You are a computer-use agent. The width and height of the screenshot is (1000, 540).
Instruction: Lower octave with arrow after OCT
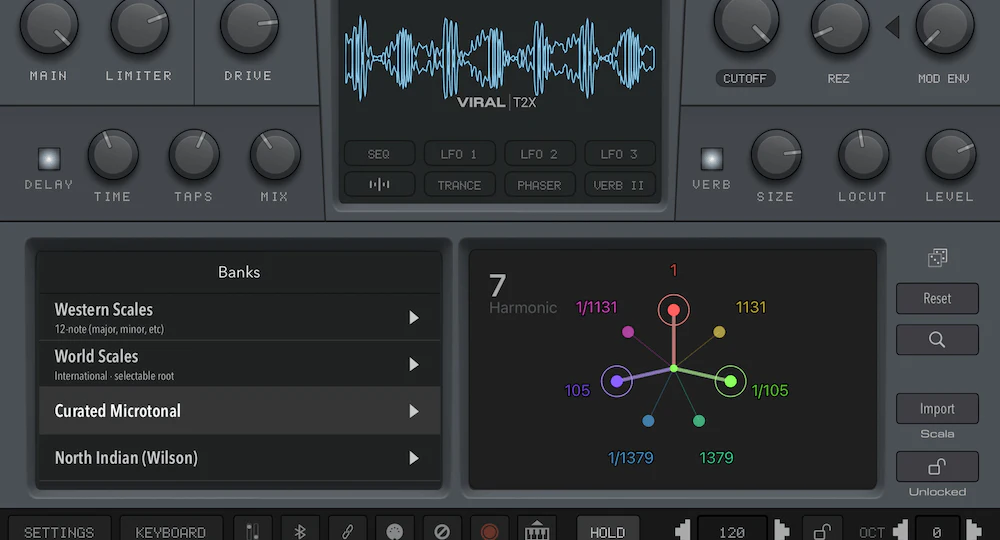(x=901, y=530)
